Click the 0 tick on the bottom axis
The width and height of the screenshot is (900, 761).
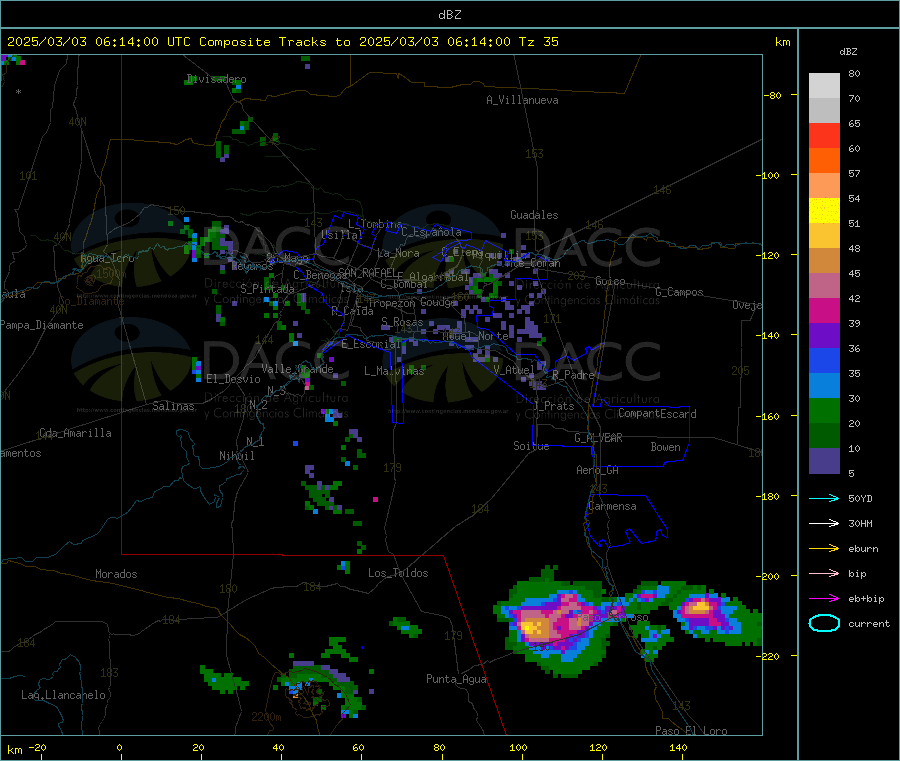(x=119, y=747)
